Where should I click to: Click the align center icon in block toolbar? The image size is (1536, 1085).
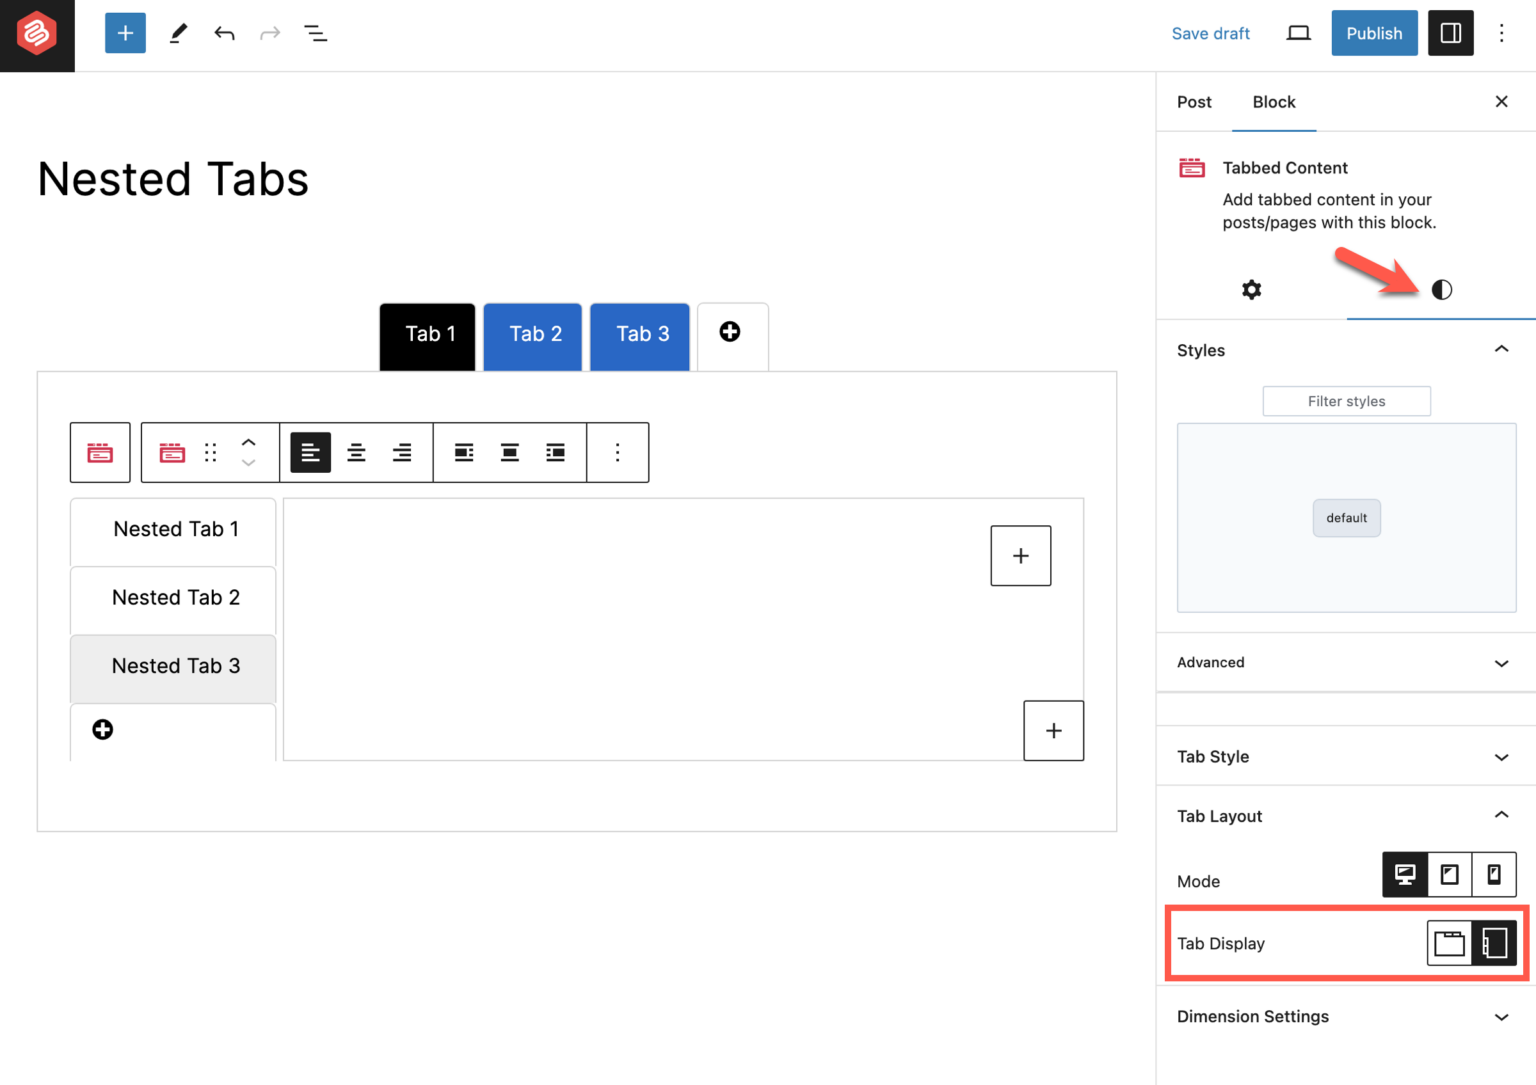pos(356,452)
